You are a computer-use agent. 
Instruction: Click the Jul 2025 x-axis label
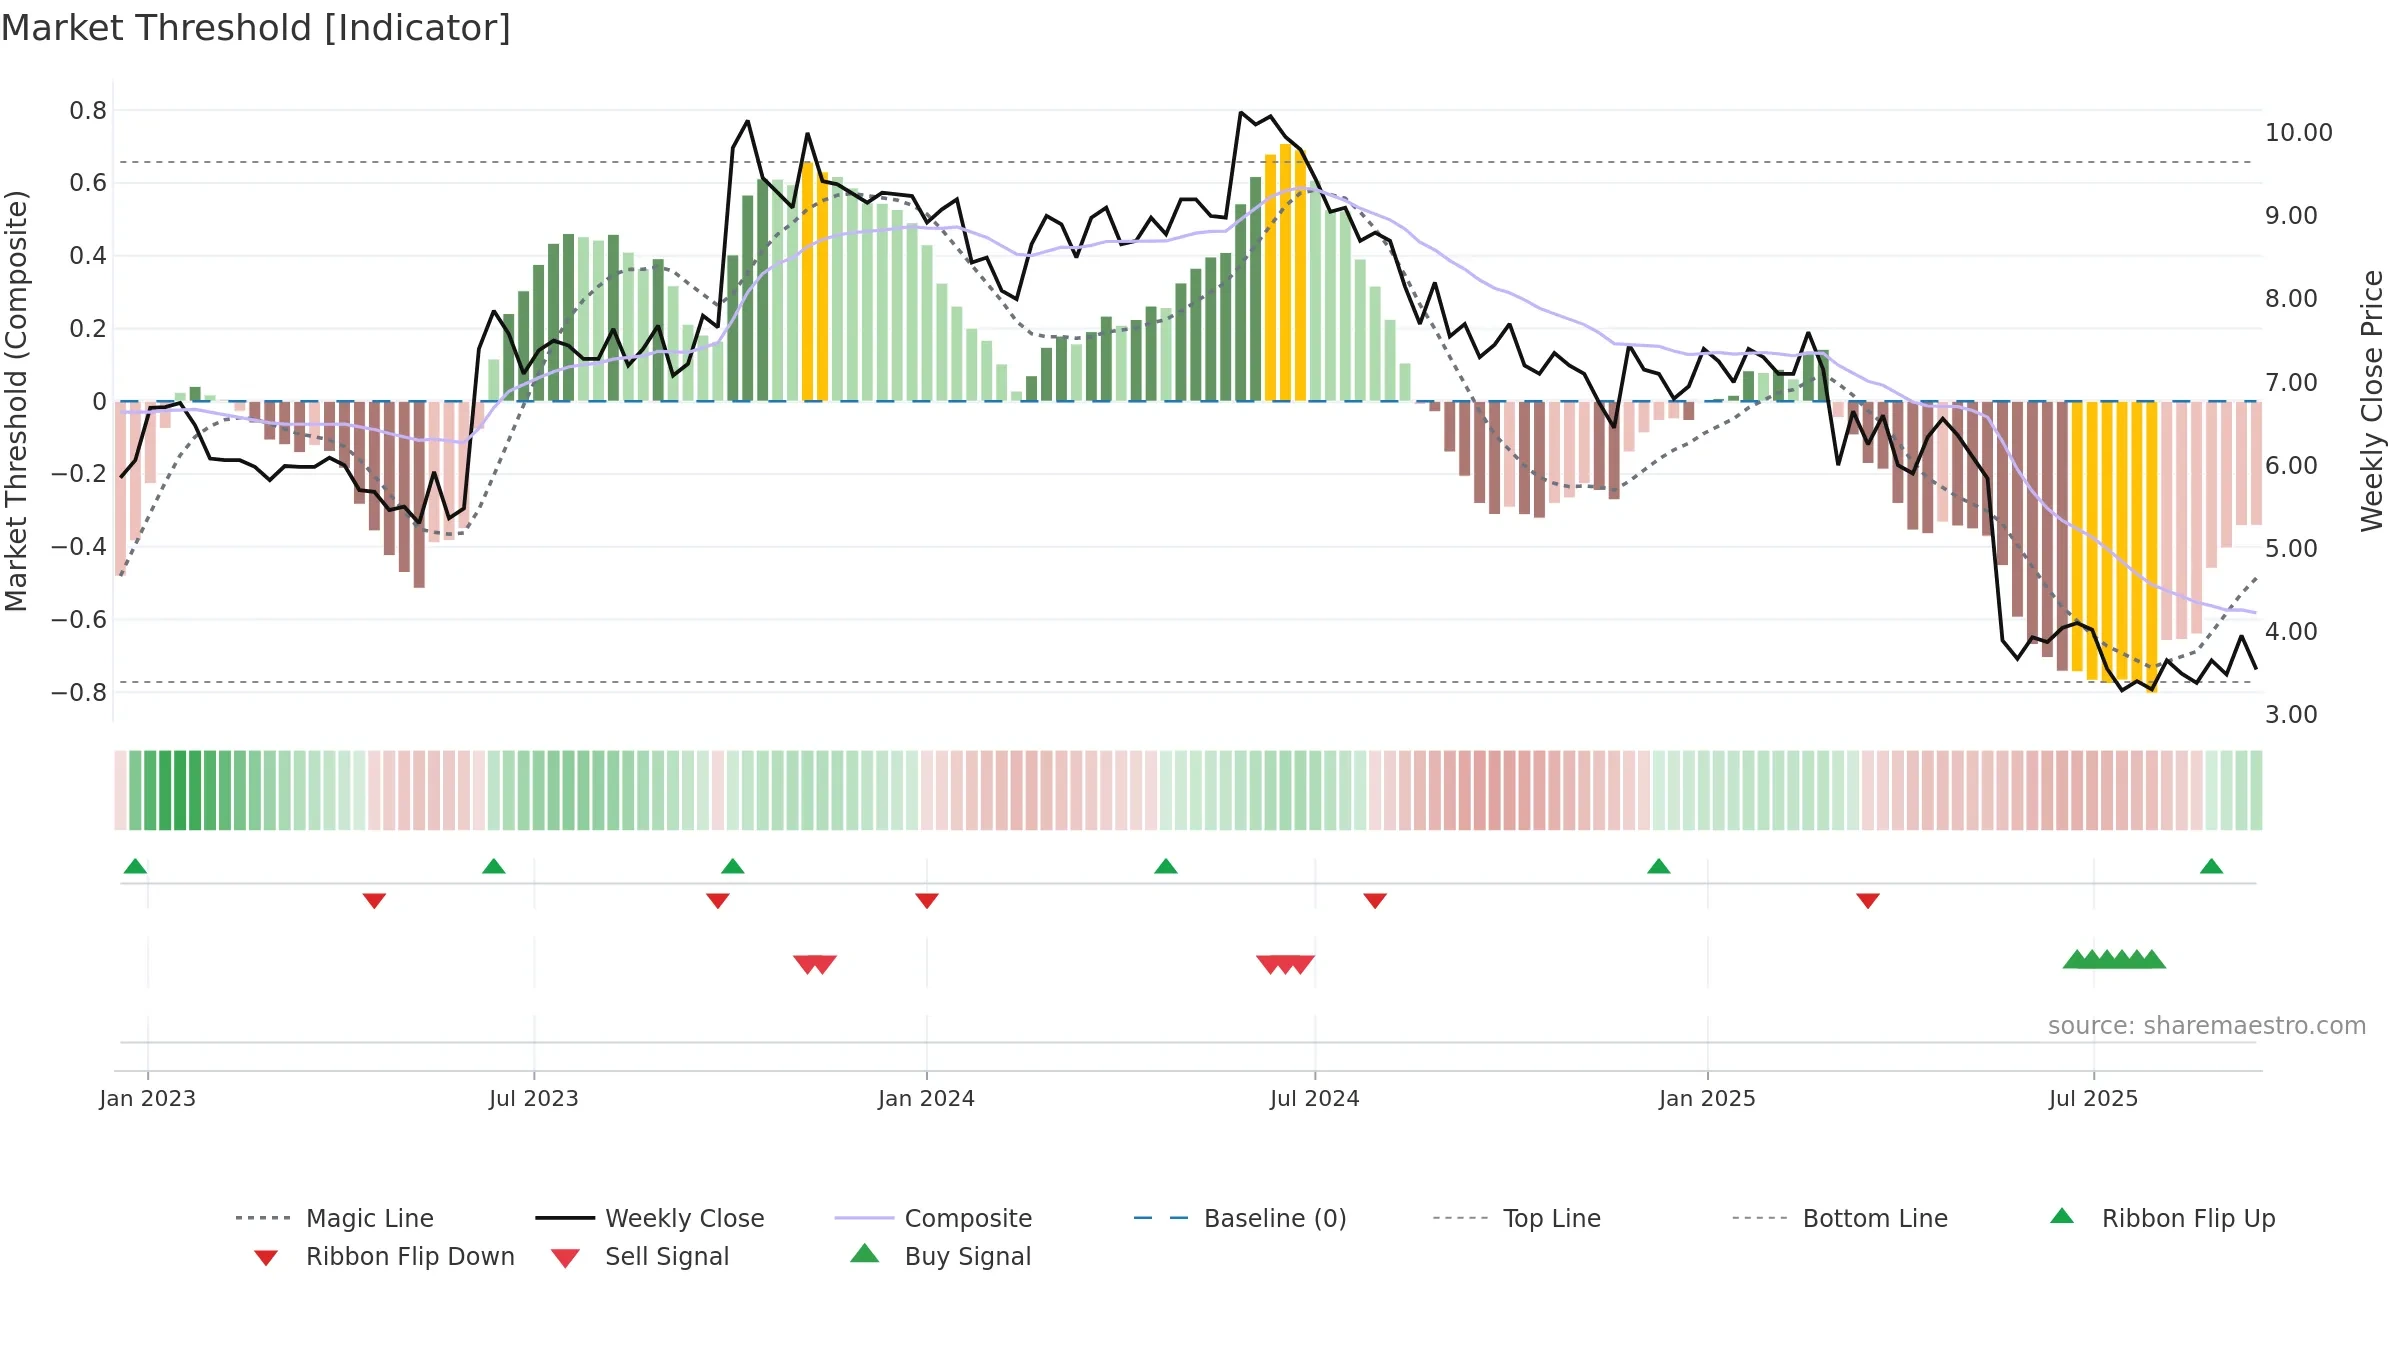2094,1099
